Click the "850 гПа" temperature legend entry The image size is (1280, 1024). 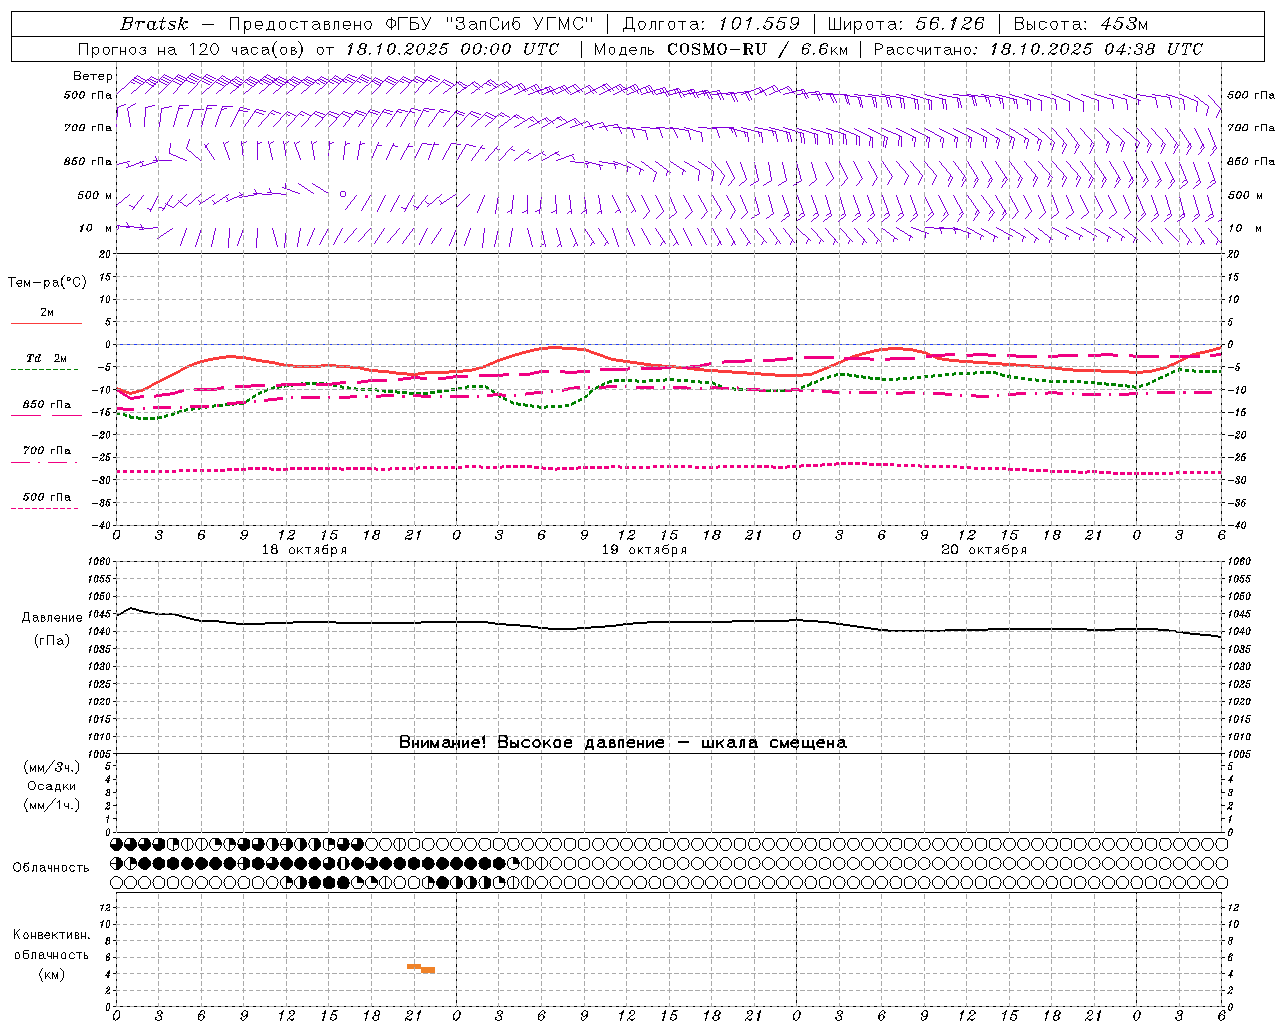(x=47, y=405)
